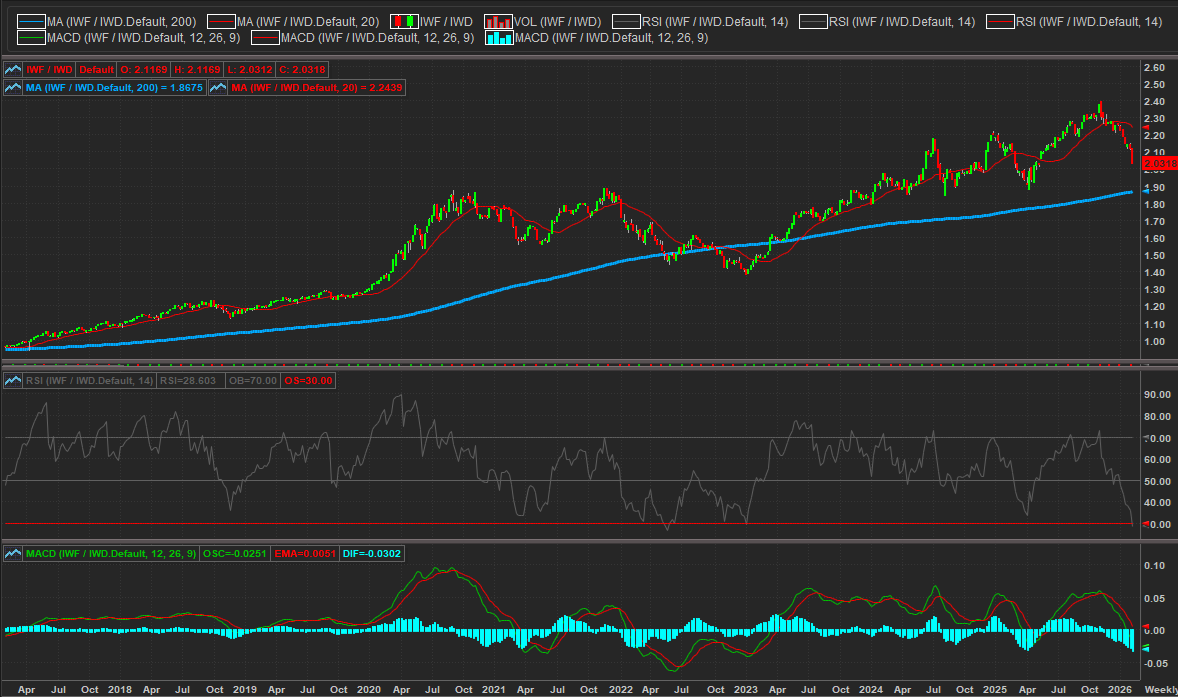Toggle the red-line RSI legend entry
The width and height of the screenshot is (1178, 697).
coord(1000,21)
